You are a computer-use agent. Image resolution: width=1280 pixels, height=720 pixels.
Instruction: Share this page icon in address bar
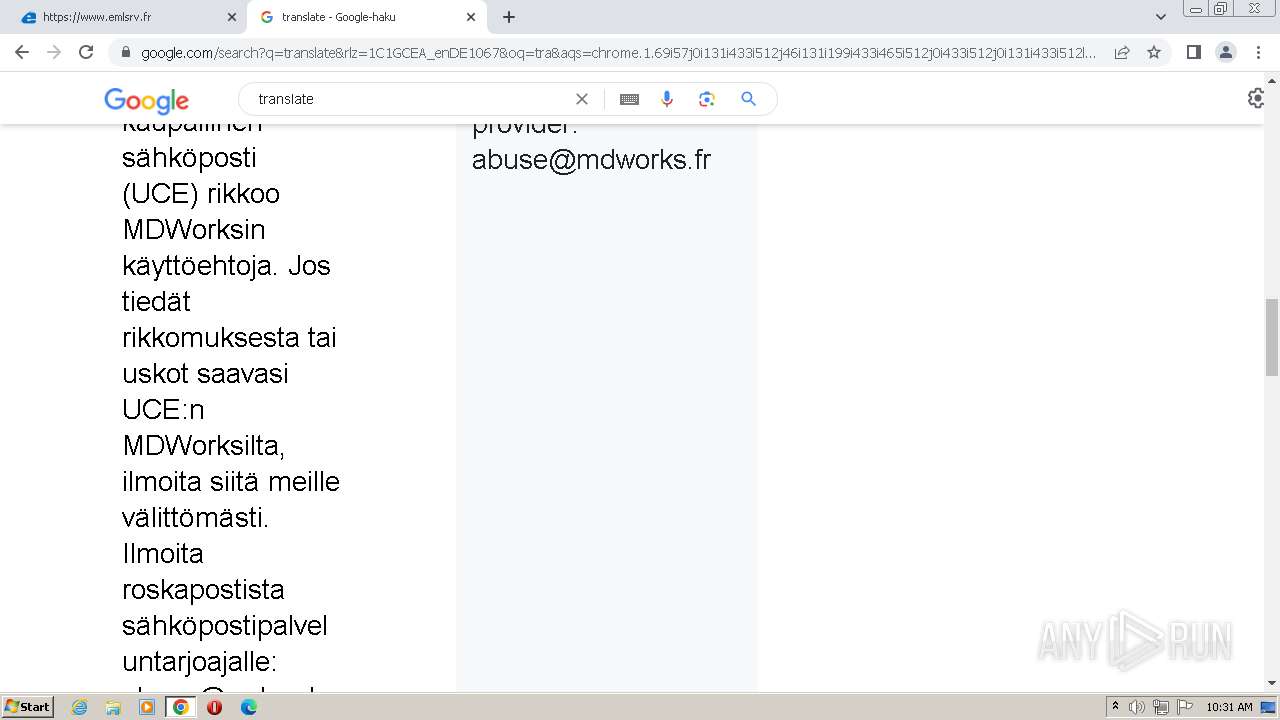coord(1122,53)
